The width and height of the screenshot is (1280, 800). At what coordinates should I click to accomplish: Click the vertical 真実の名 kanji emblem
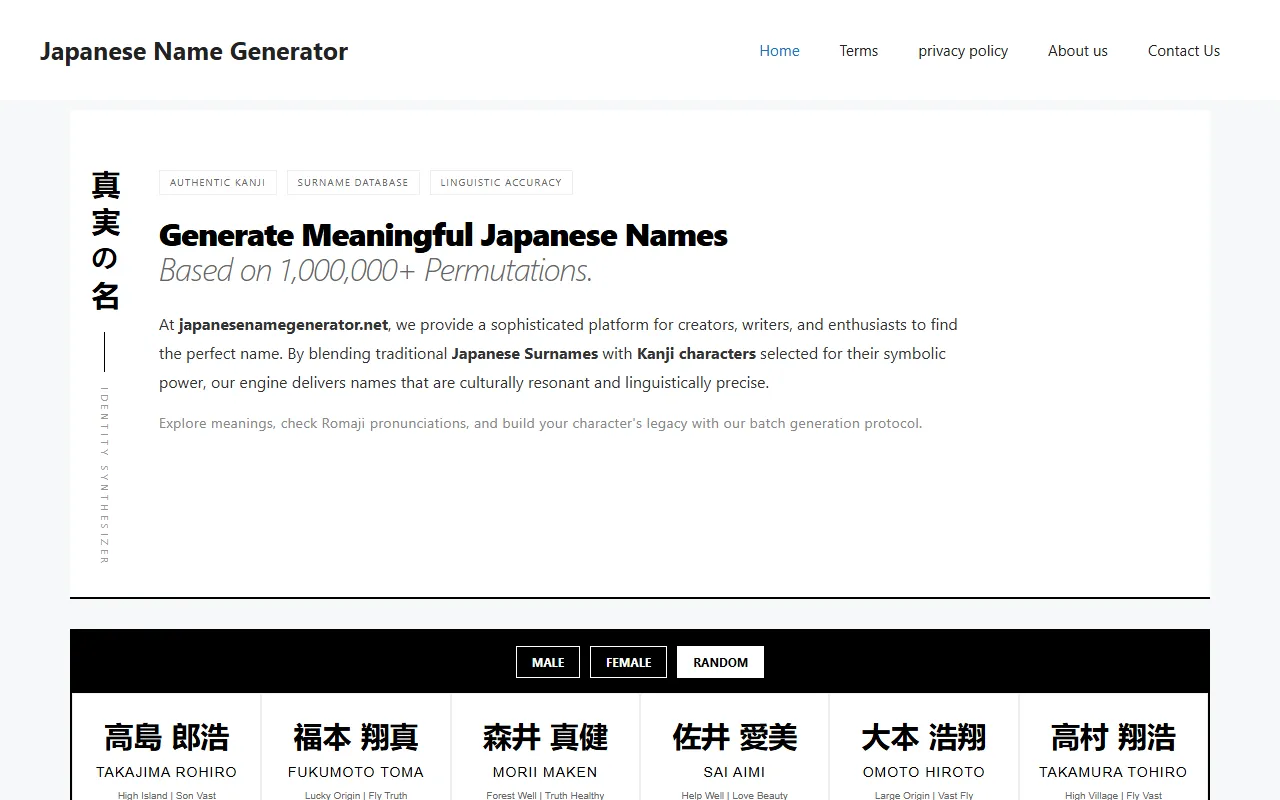(105, 240)
